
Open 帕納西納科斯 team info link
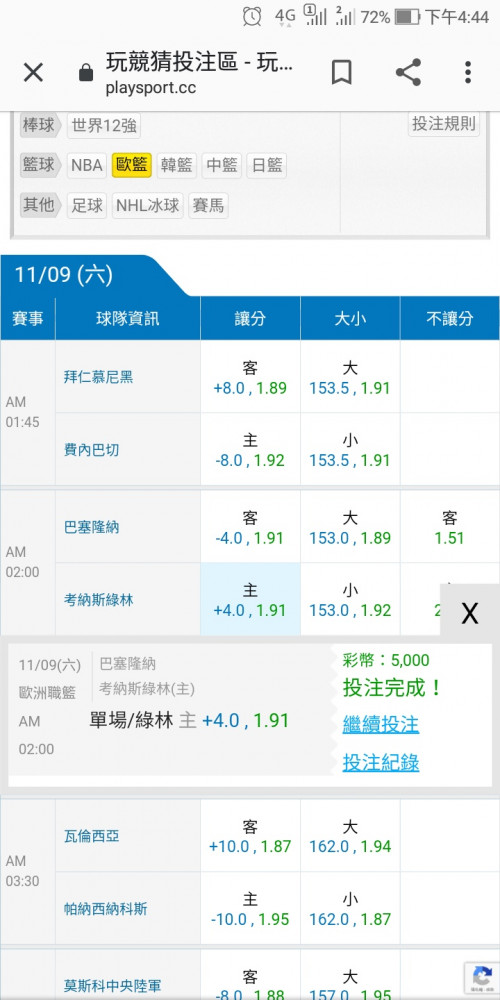pos(105,908)
